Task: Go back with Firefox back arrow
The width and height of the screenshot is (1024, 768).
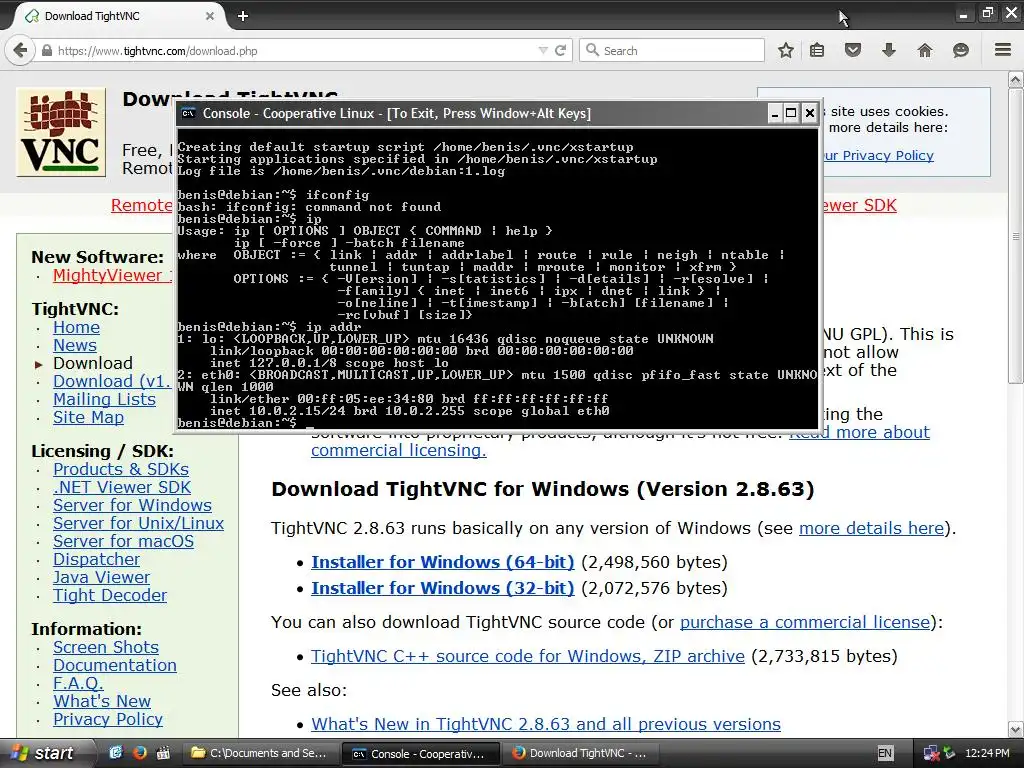Action: 20,50
